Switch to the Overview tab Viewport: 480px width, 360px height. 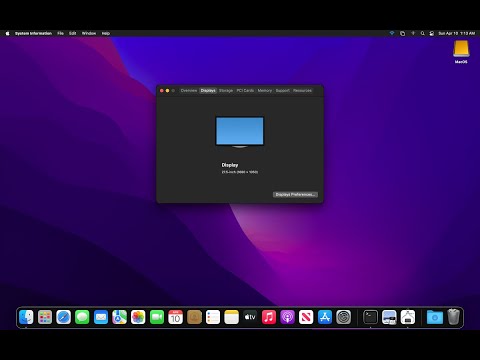coord(189,90)
